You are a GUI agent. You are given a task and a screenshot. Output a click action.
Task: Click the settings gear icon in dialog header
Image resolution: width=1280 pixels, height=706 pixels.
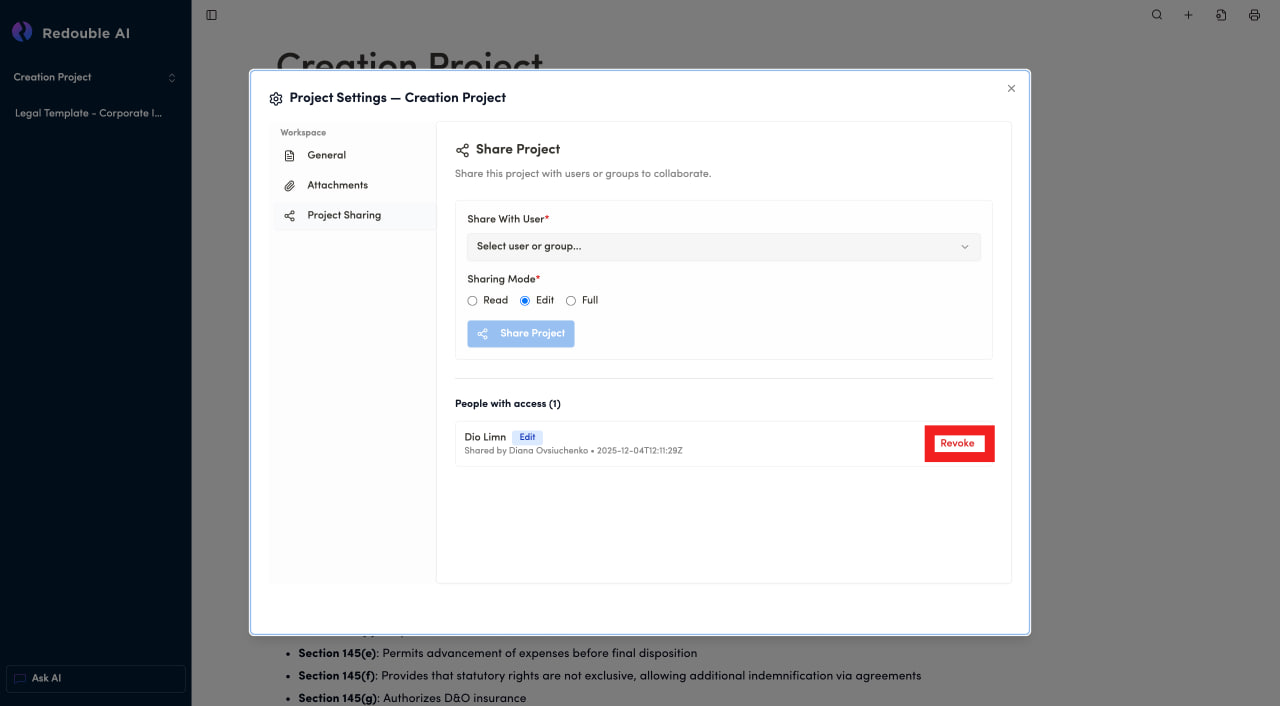(x=276, y=98)
